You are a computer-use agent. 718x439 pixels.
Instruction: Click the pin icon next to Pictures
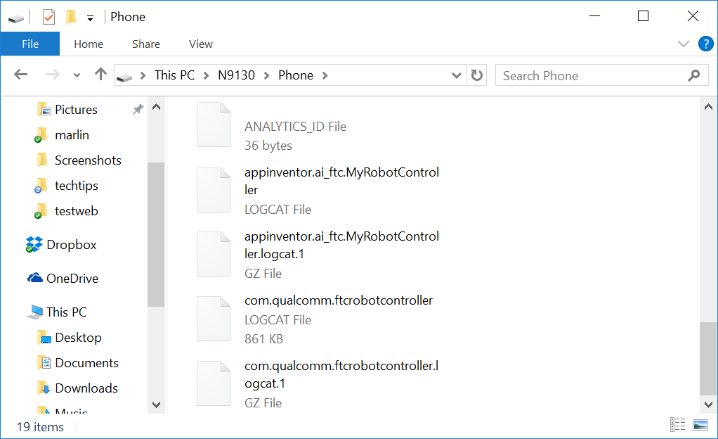click(x=138, y=109)
